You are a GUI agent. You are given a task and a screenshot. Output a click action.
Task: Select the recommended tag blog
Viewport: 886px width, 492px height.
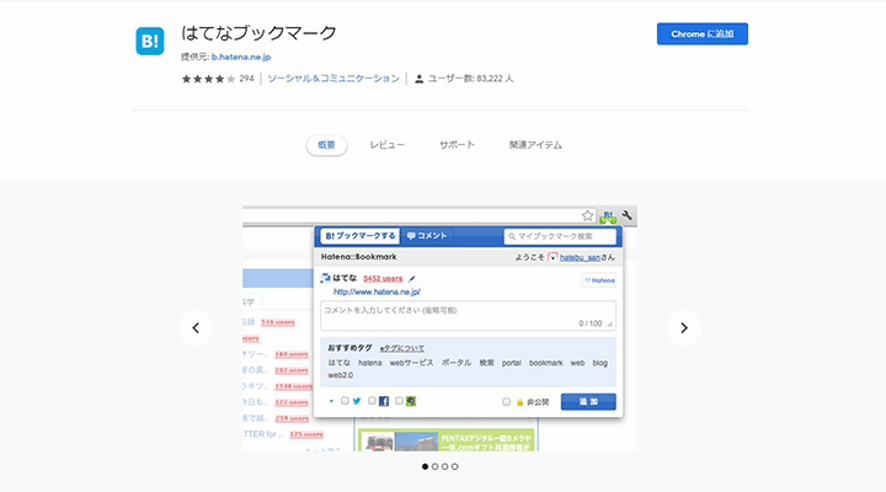pos(600,363)
